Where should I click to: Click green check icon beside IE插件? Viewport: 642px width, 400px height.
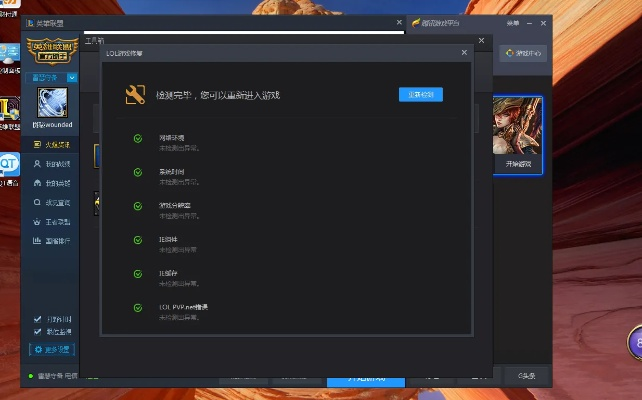(x=138, y=240)
